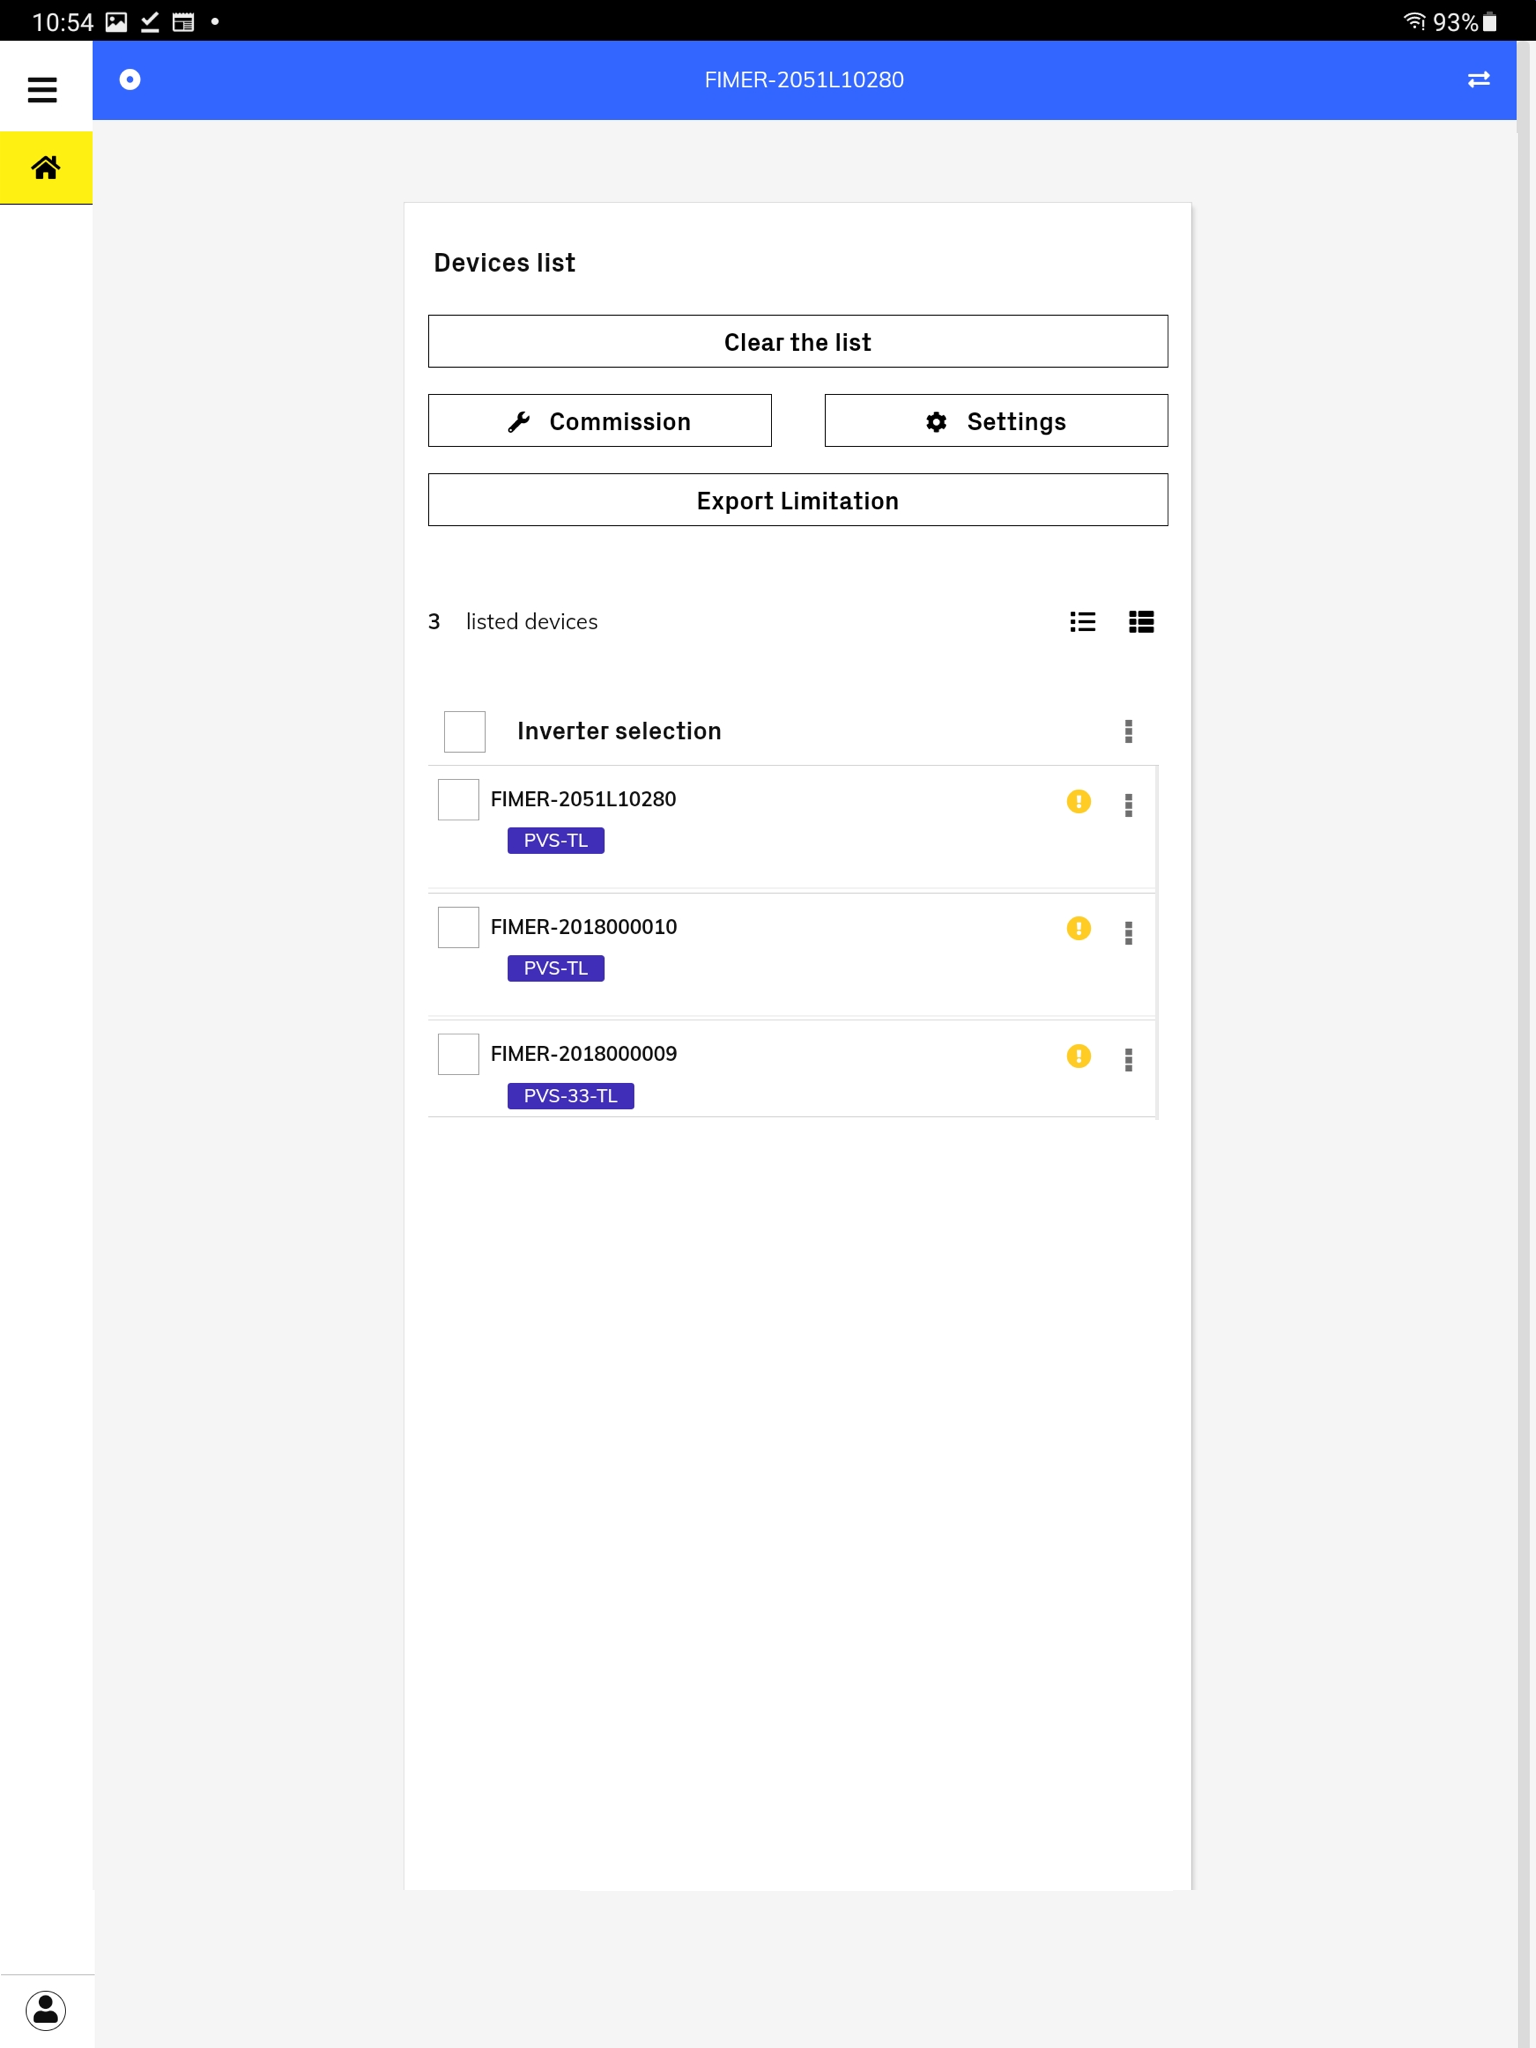1536x2048 pixels.
Task: Open Export Limitation
Action: (x=797, y=500)
